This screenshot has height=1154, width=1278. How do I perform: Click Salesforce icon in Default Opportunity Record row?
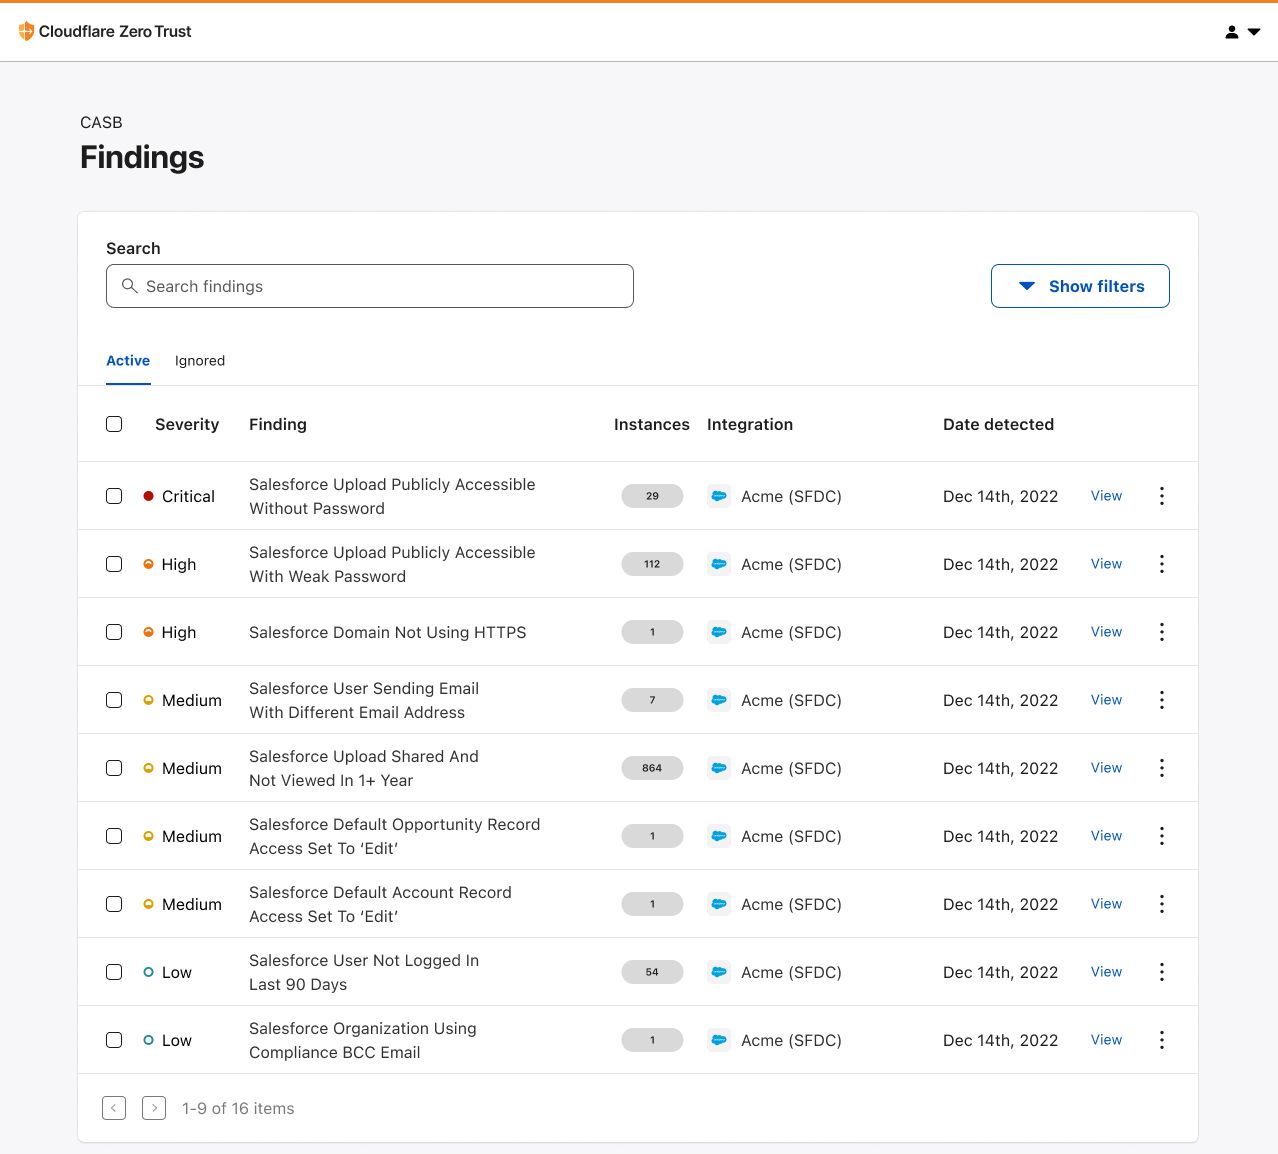click(x=719, y=836)
